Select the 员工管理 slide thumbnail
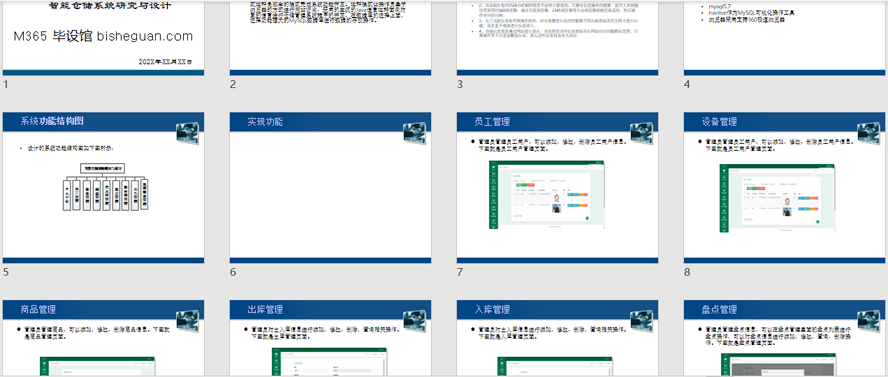The height and width of the screenshot is (377, 888). (558, 188)
